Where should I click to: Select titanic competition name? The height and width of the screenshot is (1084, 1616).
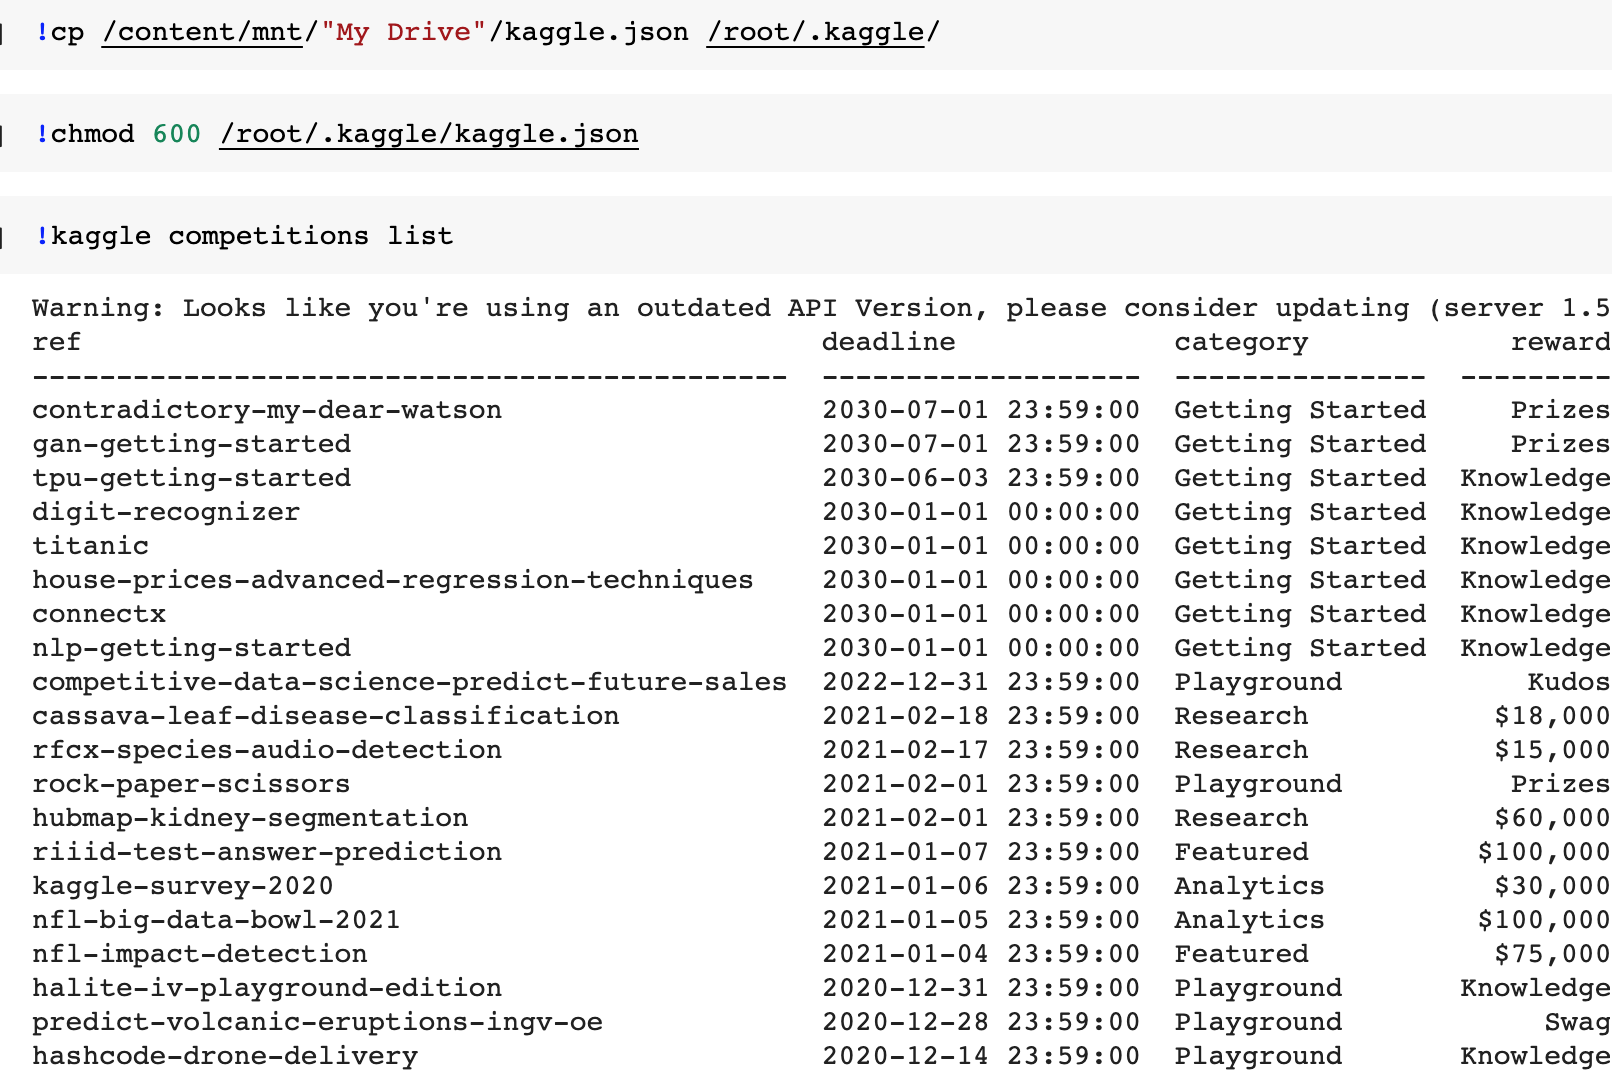click(x=90, y=546)
